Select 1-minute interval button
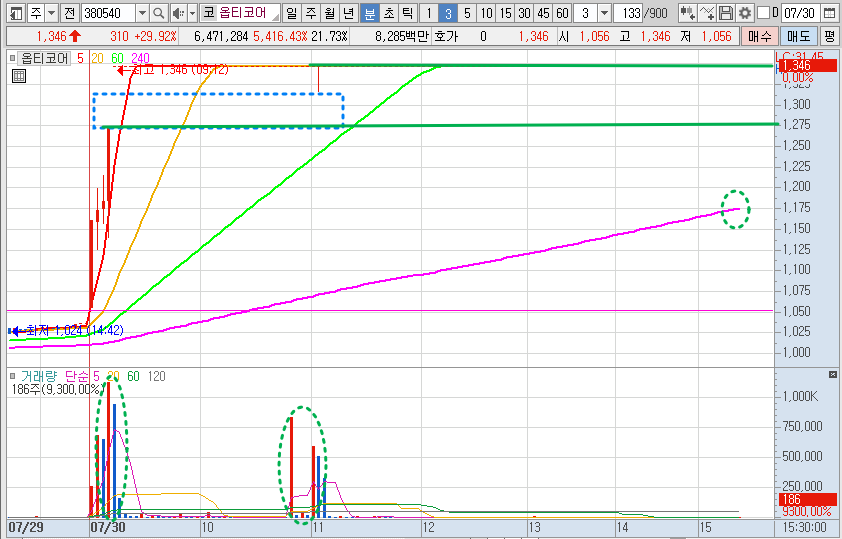 click(x=429, y=13)
